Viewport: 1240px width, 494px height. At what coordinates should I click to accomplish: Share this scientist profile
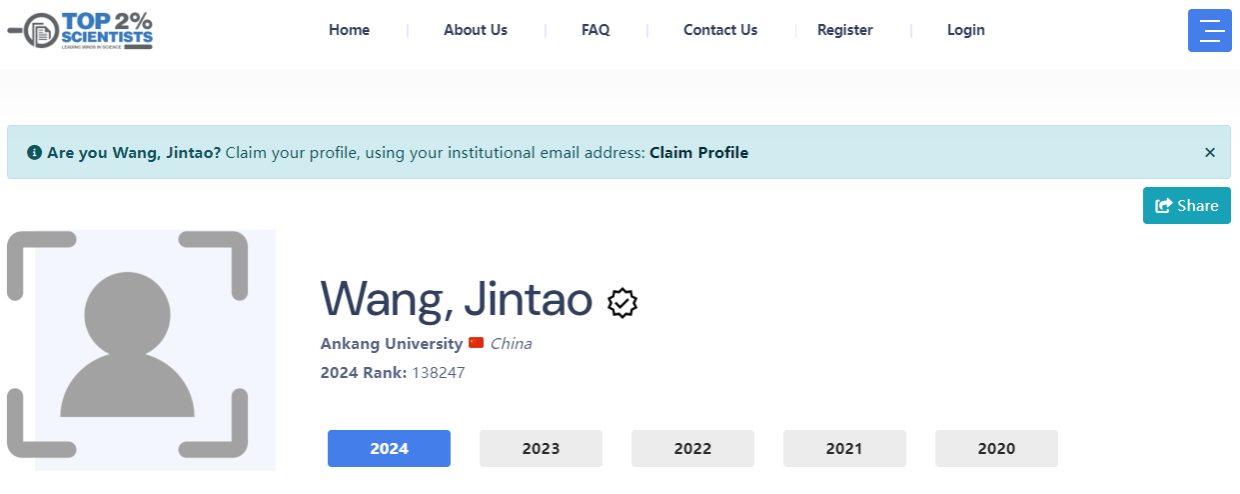(1186, 206)
